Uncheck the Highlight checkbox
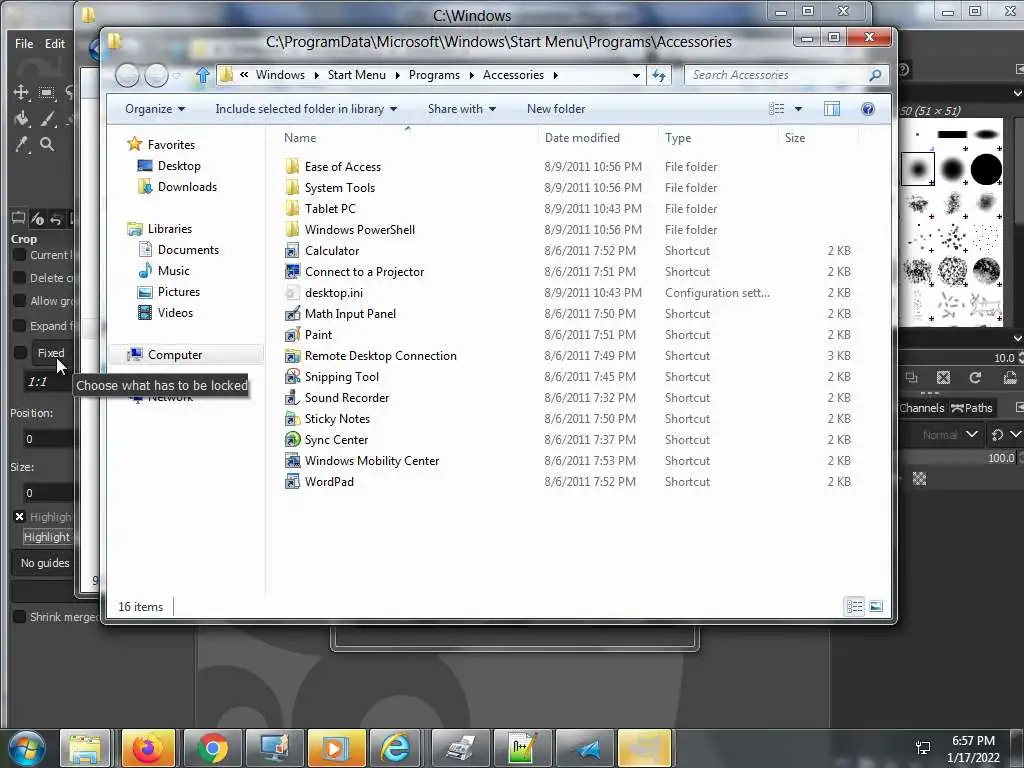The height and width of the screenshot is (768, 1024). (x=20, y=517)
